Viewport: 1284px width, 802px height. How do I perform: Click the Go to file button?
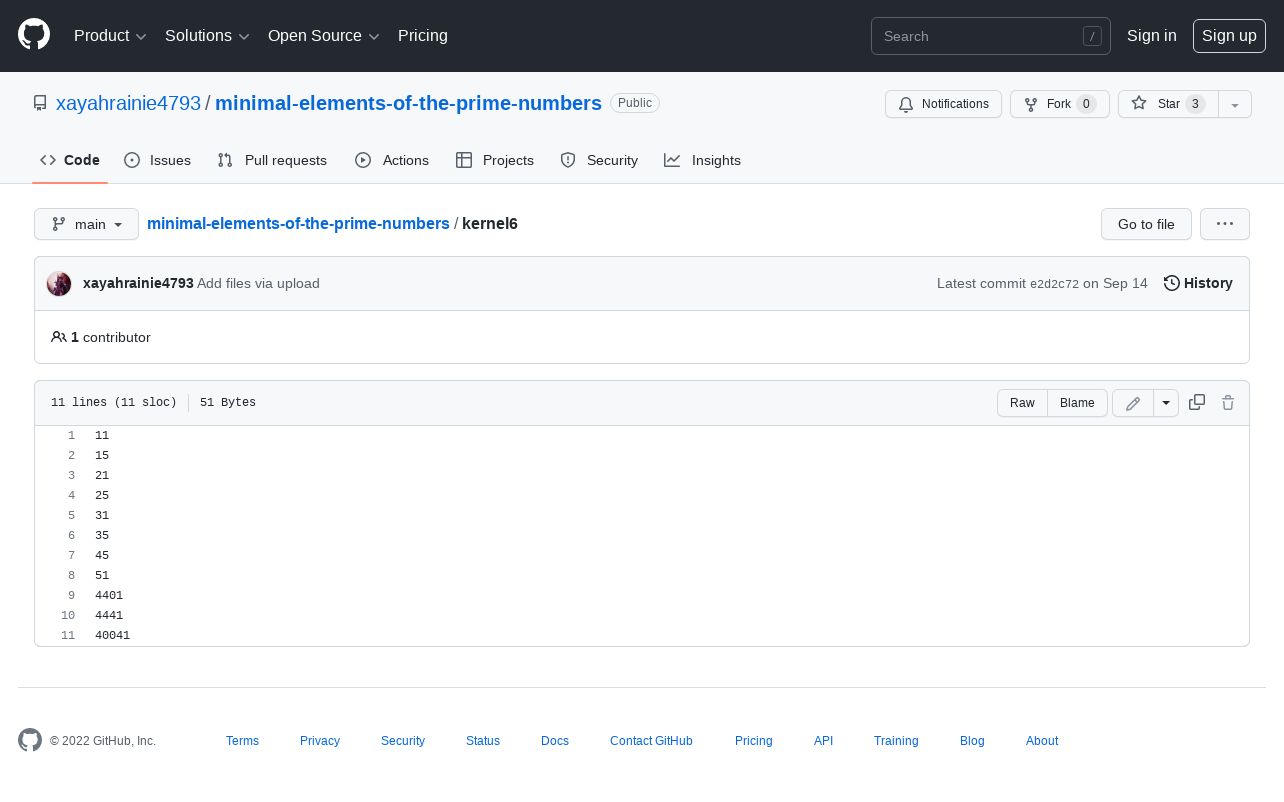point(1146,224)
